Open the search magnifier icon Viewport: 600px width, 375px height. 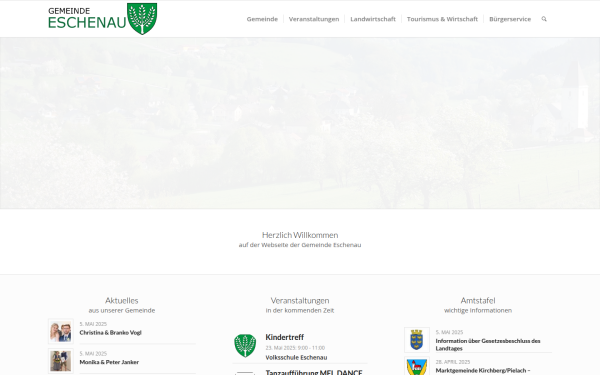click(544, 19)
